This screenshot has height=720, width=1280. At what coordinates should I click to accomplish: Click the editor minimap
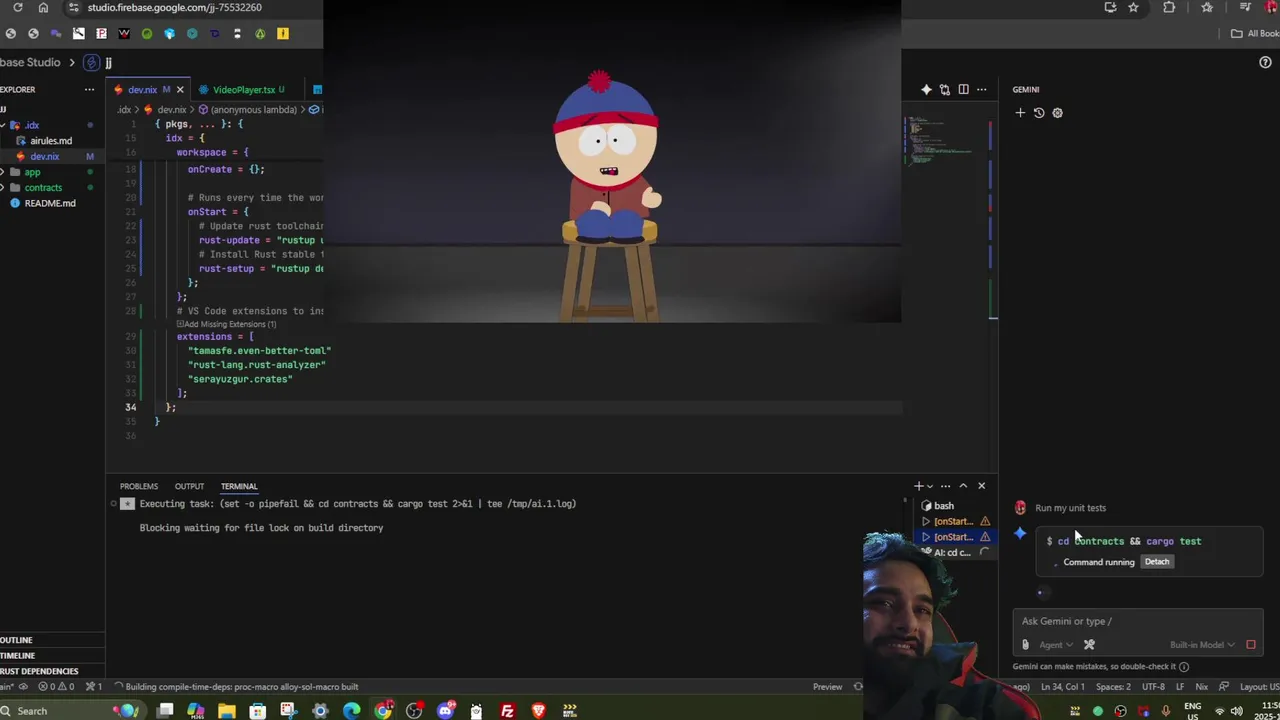pyautogui.click(x=945, y=140)
